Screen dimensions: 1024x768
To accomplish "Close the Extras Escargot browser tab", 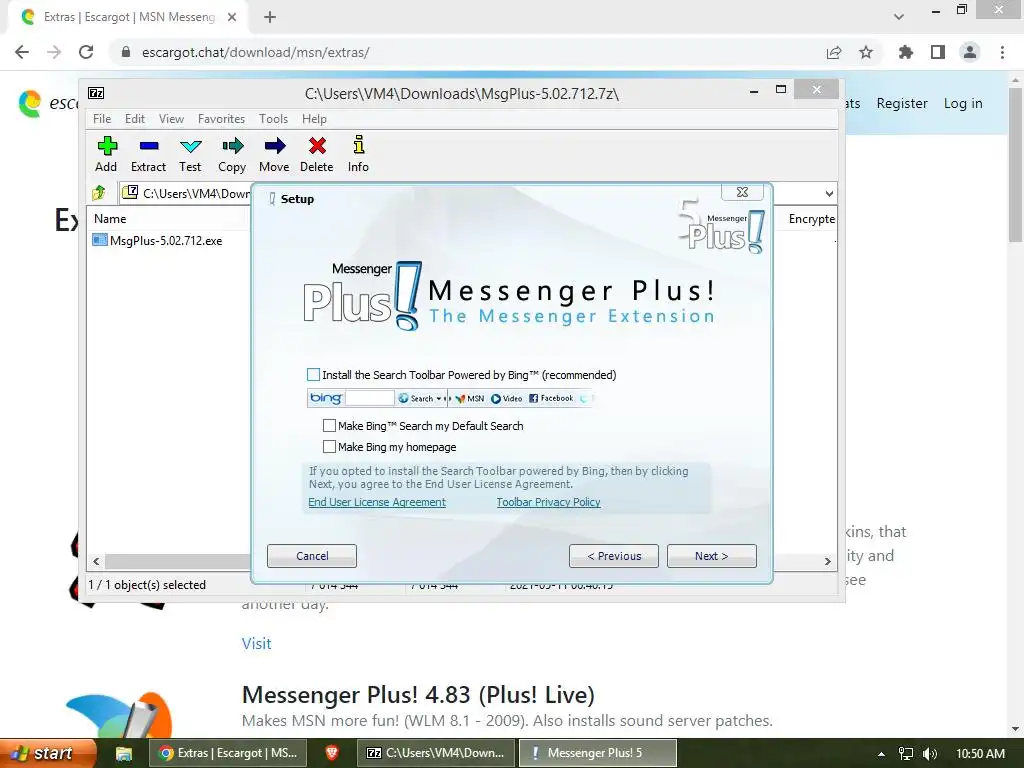I will pyautogui.click(x=232, y=17).
